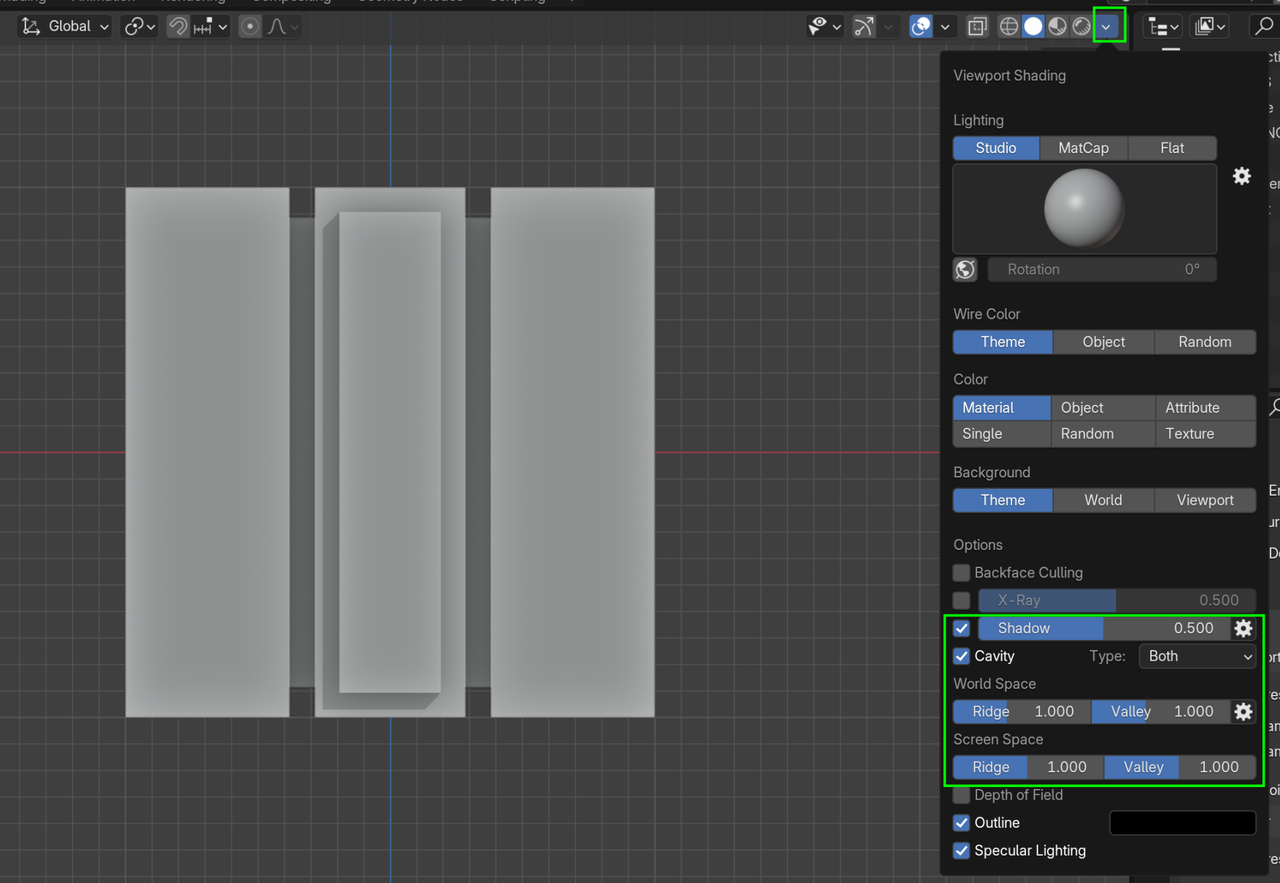Toggle the snapping magnet icon
1280x883 pixels.
click(x=178, y=27)
